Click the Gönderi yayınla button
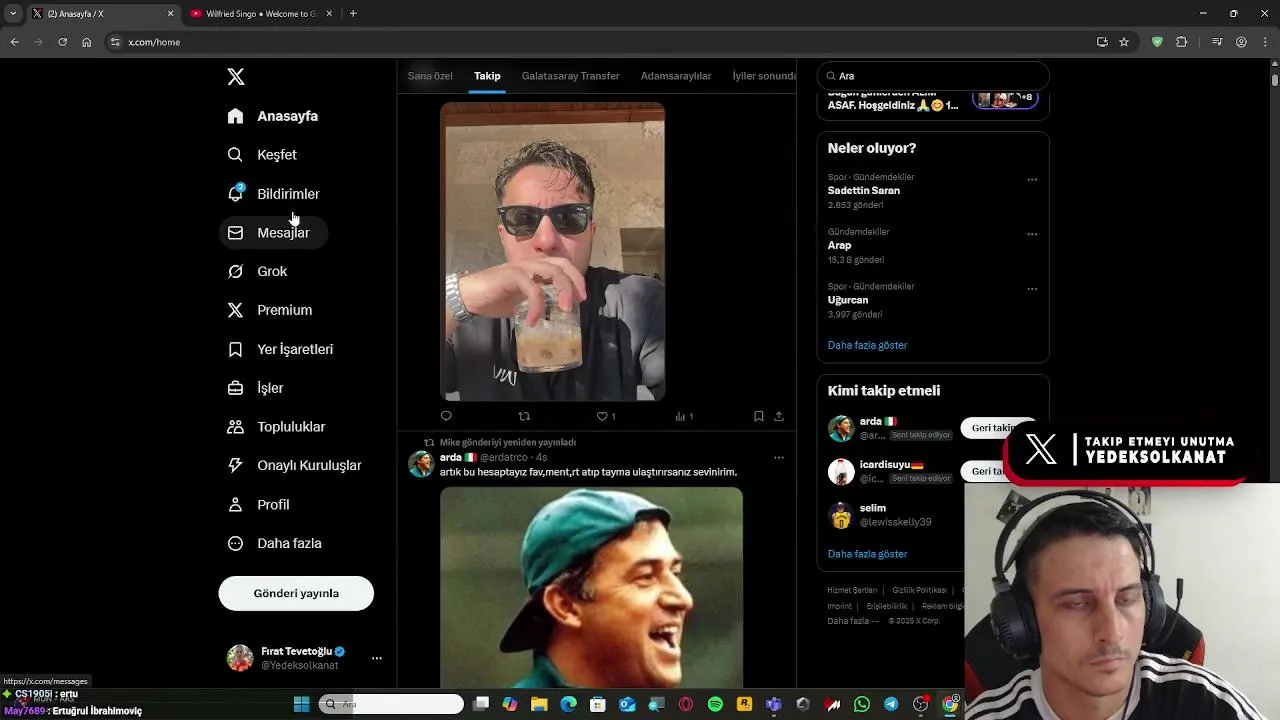This screenshot has width=1280, height=720. (296, 593)
